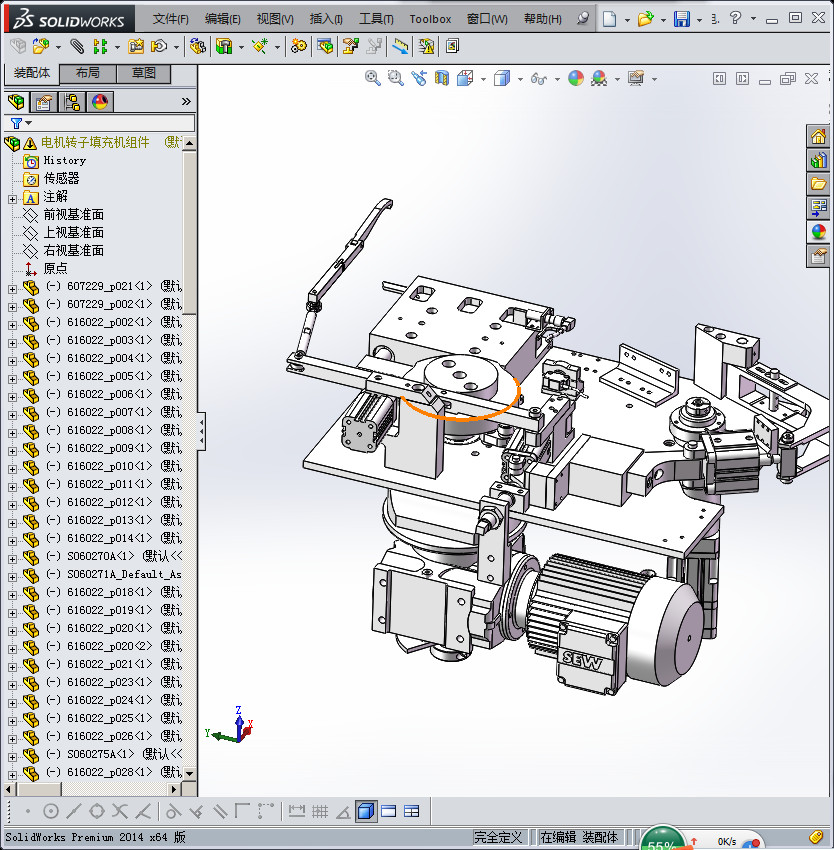Viewport: 834px width, 850px height.
Task: Open the 工具(T) menu
Action: pos(376,19)
